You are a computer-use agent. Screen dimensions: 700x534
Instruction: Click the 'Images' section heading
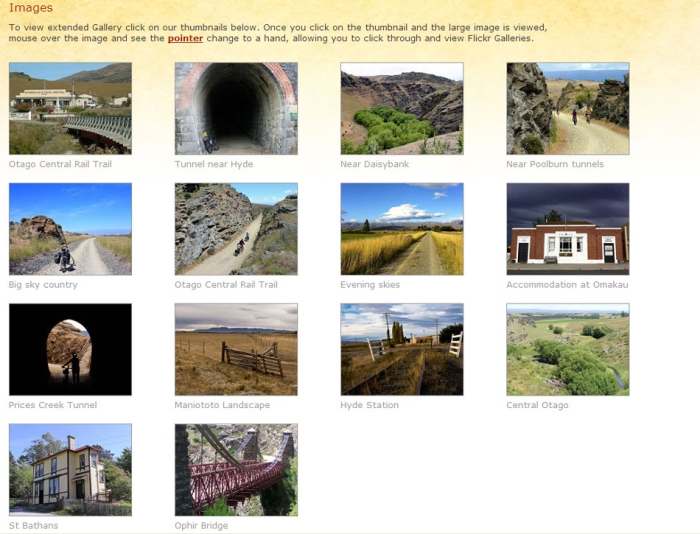[31, 8]
